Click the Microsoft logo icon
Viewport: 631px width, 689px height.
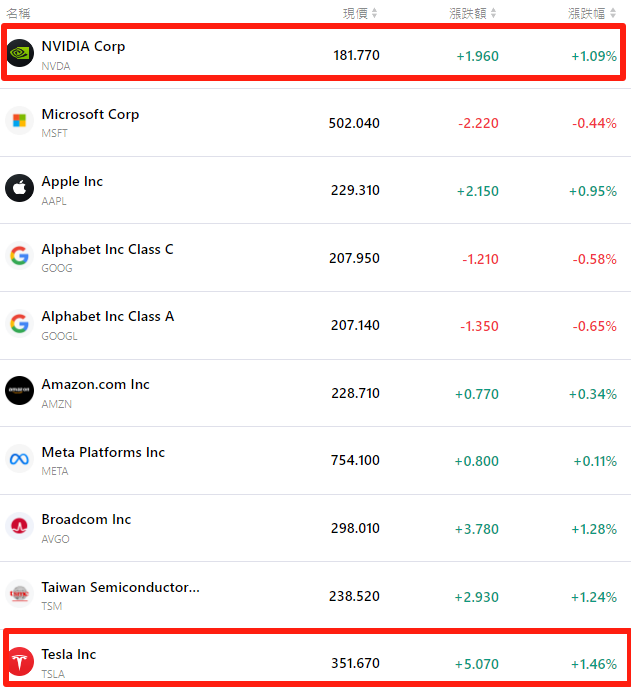19,121
